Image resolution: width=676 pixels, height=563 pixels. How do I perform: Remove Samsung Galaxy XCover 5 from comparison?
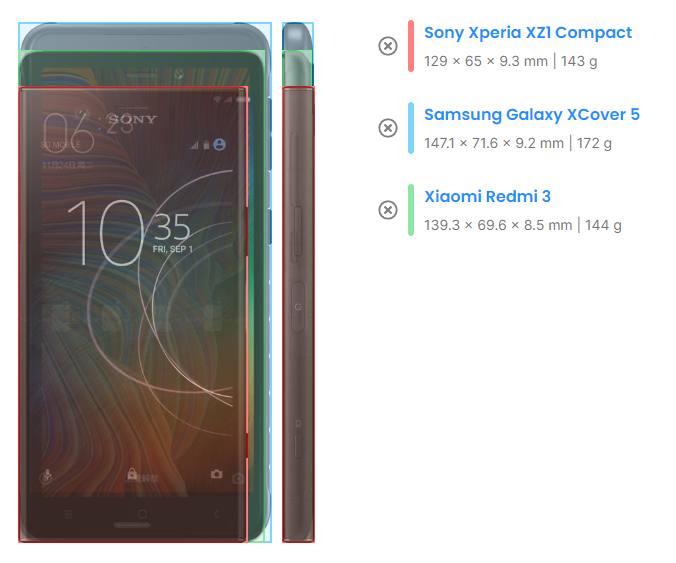388,128
